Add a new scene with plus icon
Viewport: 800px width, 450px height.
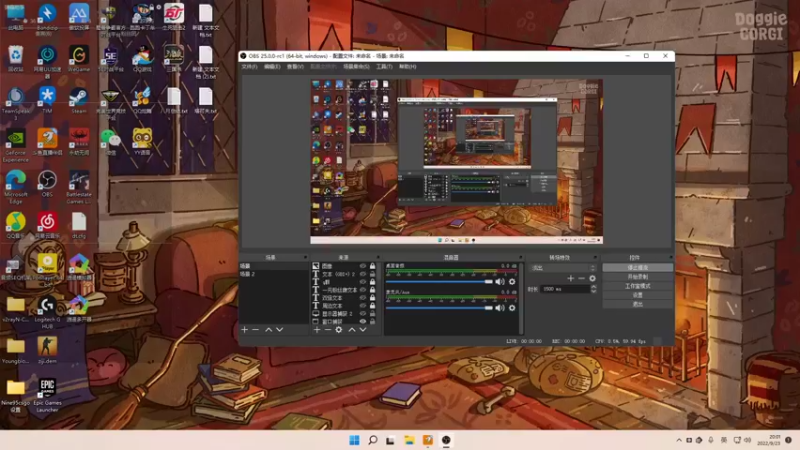click(x=244, y=330)
